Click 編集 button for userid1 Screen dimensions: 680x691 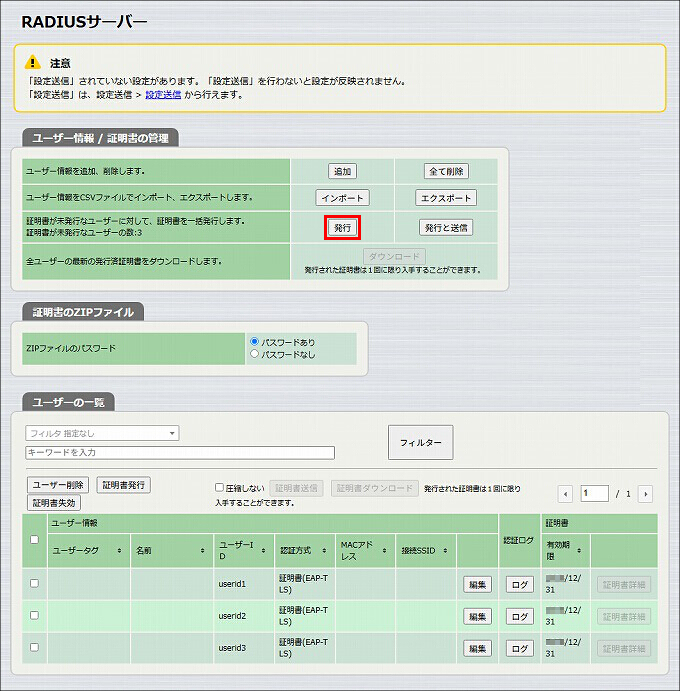(x=477, y=585)
